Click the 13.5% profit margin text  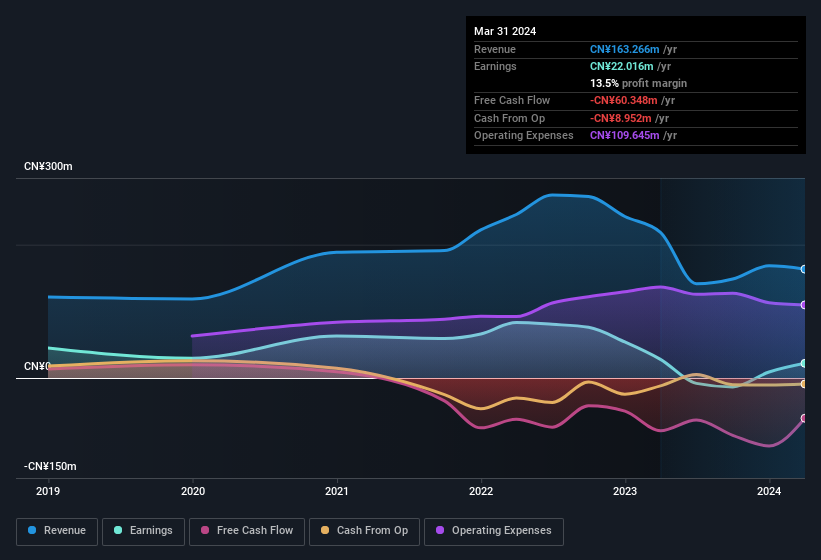638,83
